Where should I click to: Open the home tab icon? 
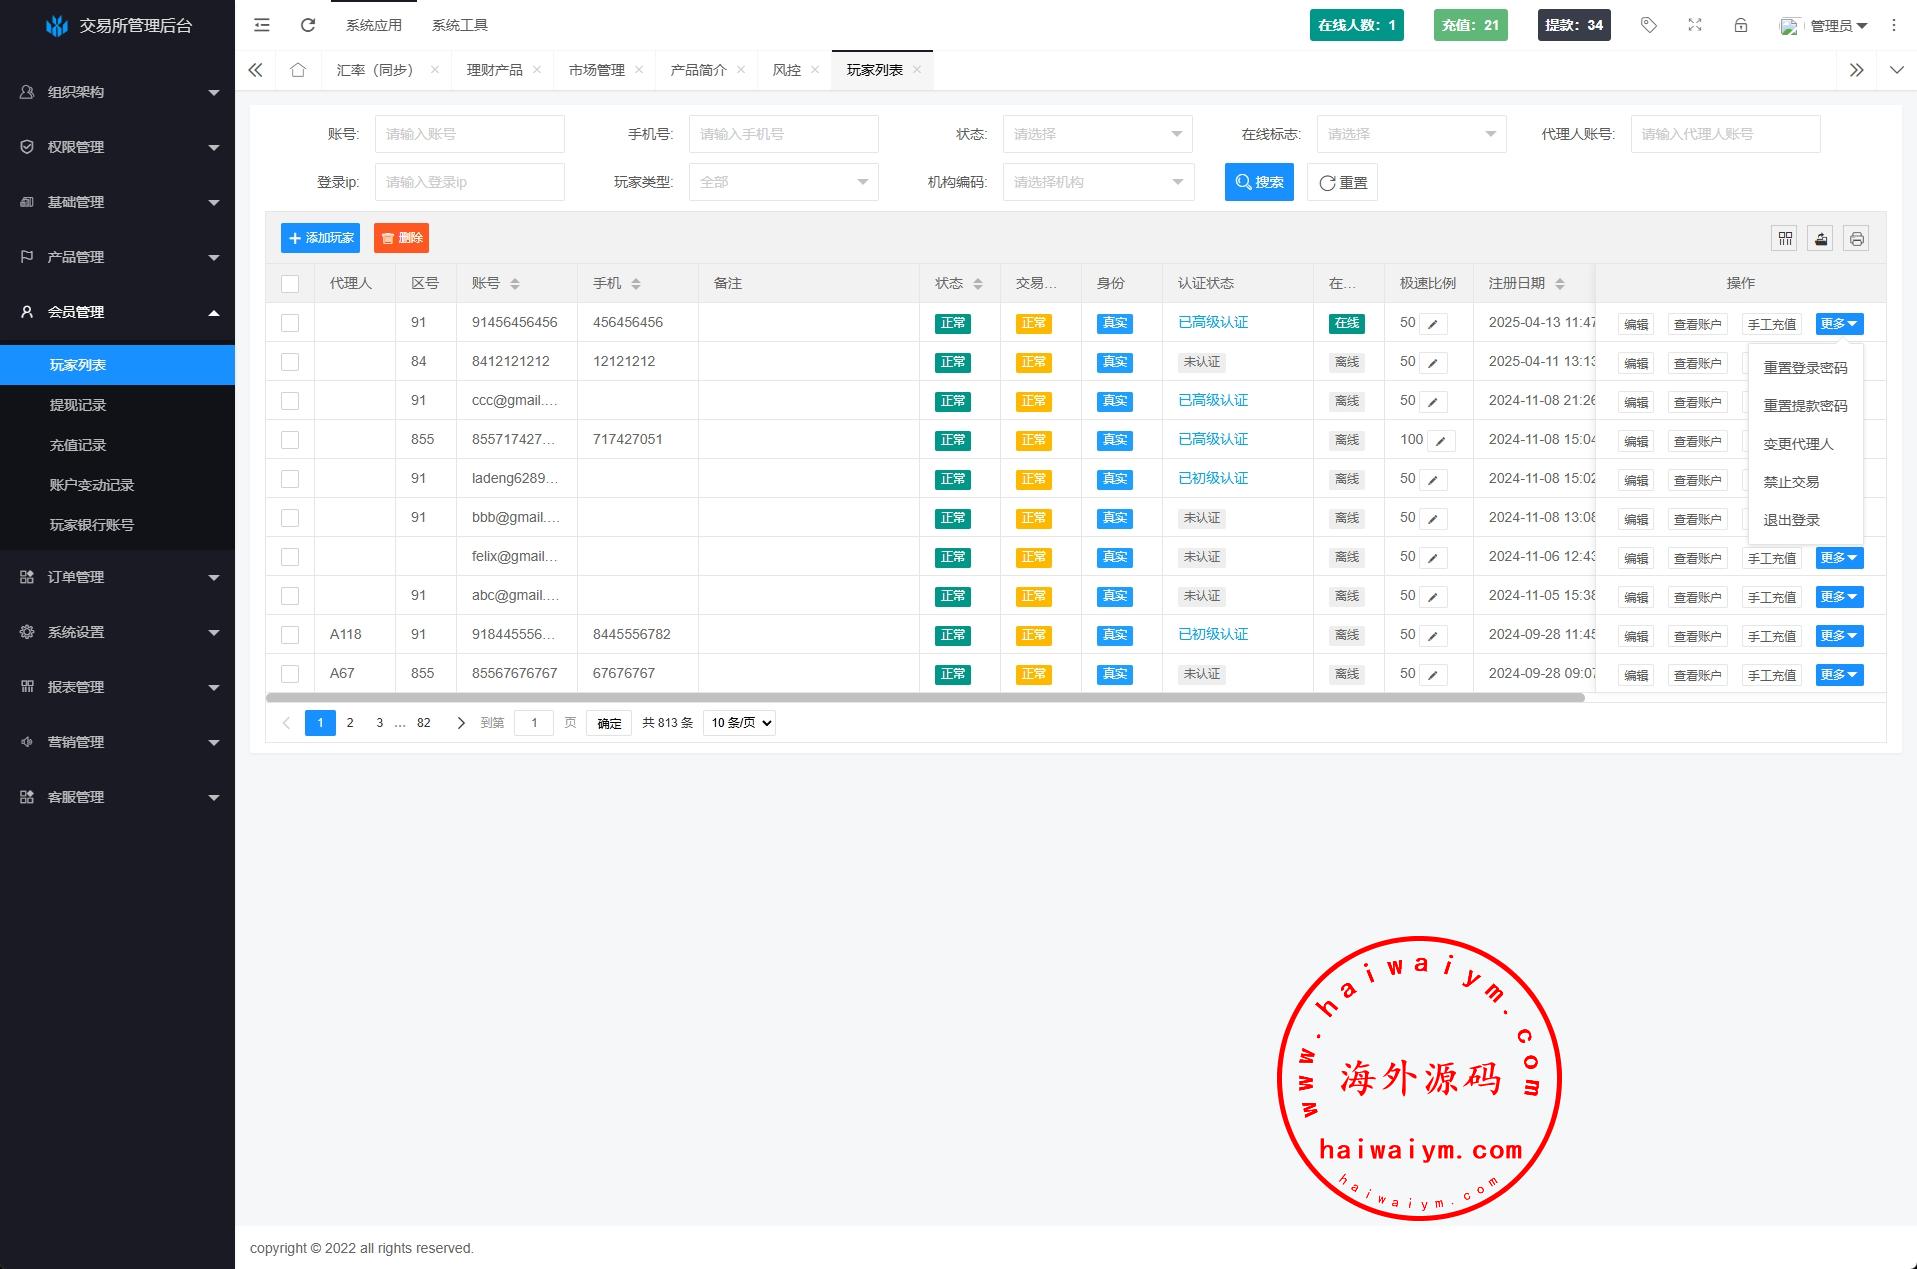pyautogui.click(x=298, y=70)
